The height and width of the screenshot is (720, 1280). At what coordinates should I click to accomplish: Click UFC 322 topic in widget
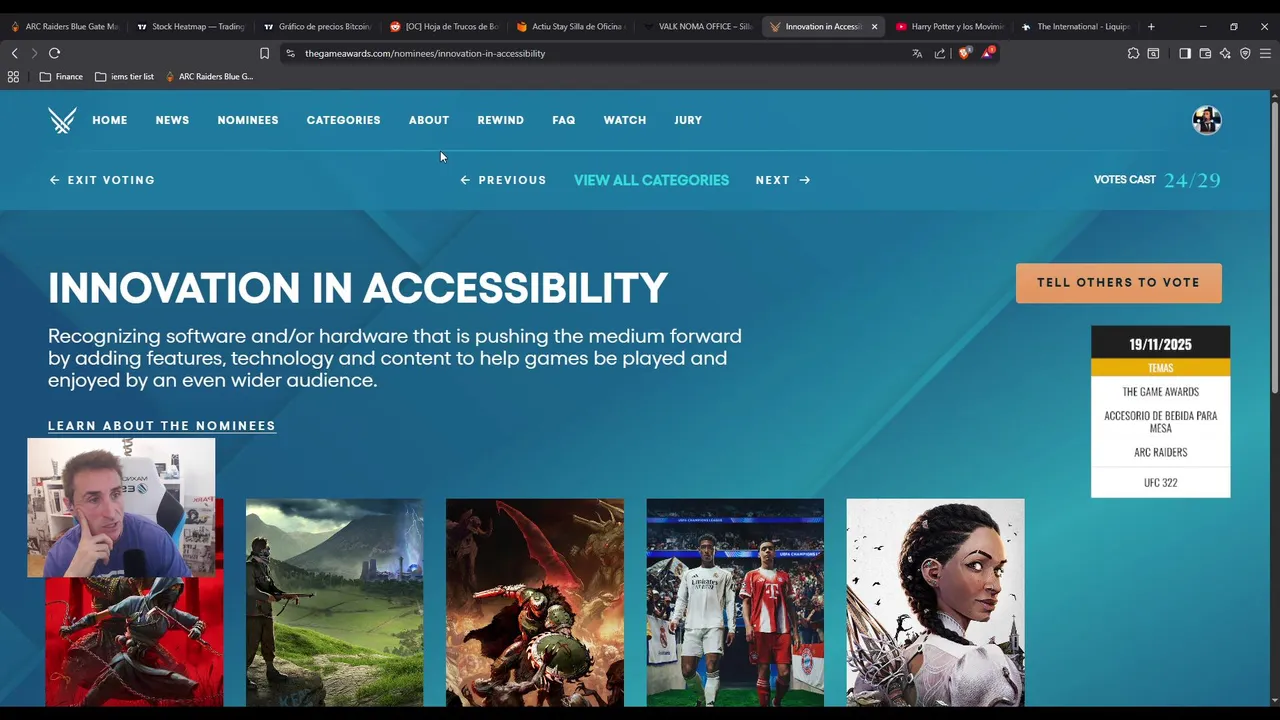click(1160, 482)
